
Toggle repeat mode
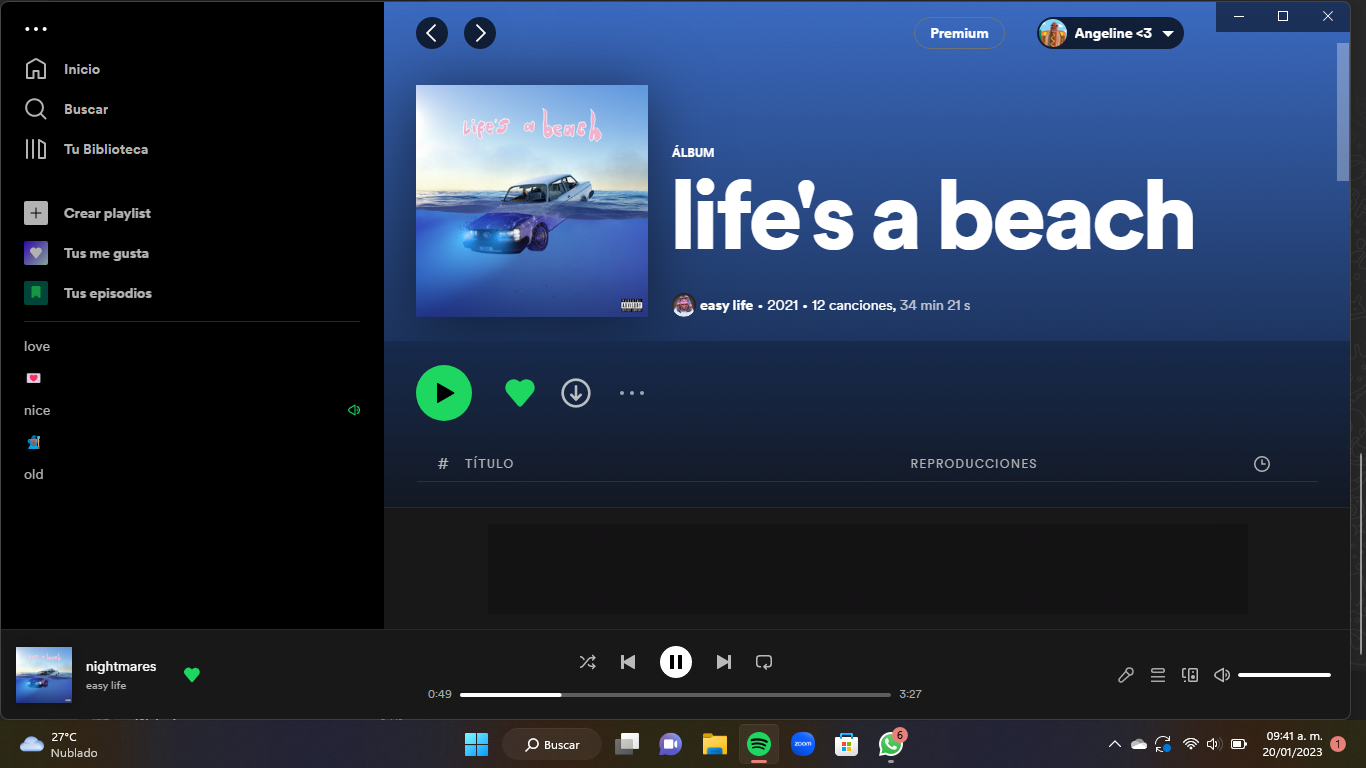tap(764, 662)
